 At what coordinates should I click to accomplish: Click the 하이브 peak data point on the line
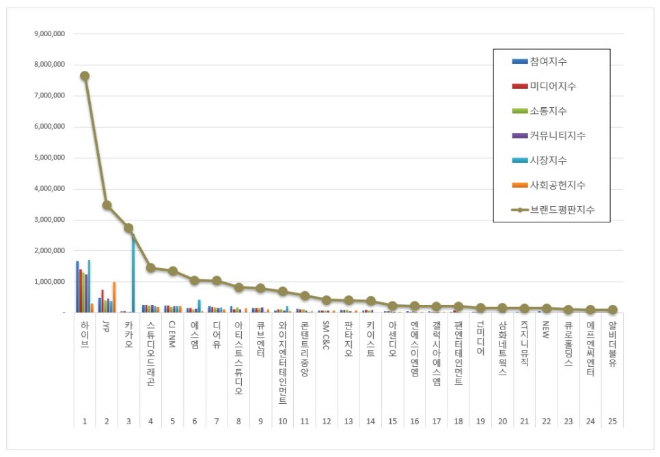85,76
